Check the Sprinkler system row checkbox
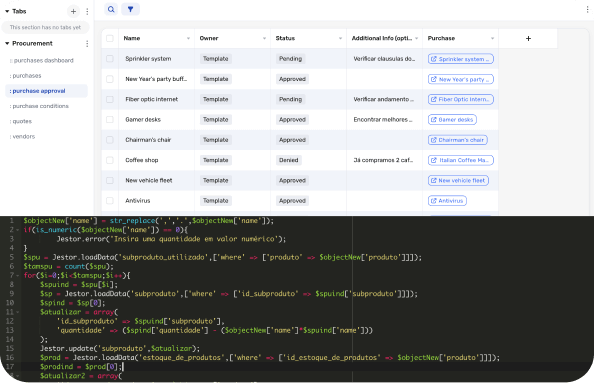The height and width of the screenshot is (383, 594). pos(110,59)
